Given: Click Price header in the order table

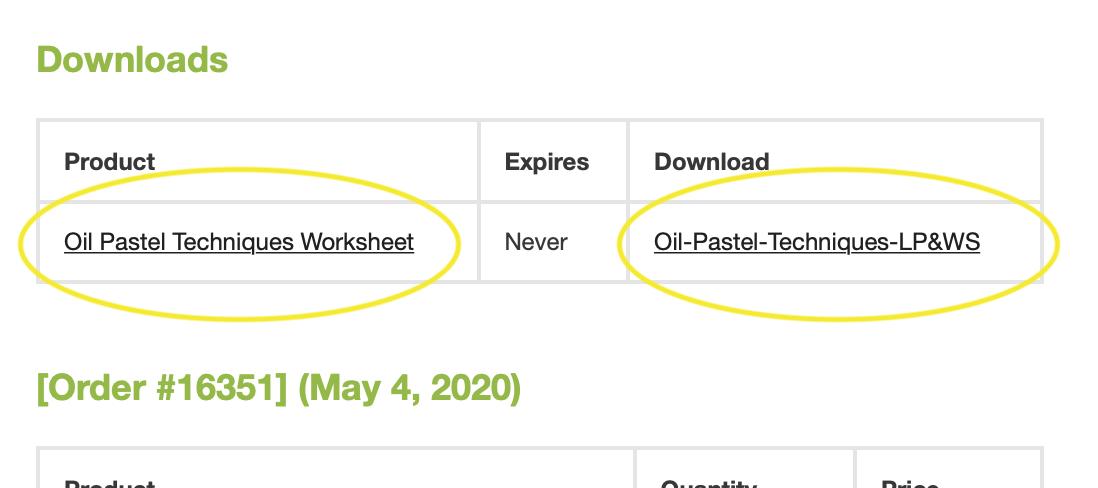Looking at the screenshot, I should click(909, 485).
